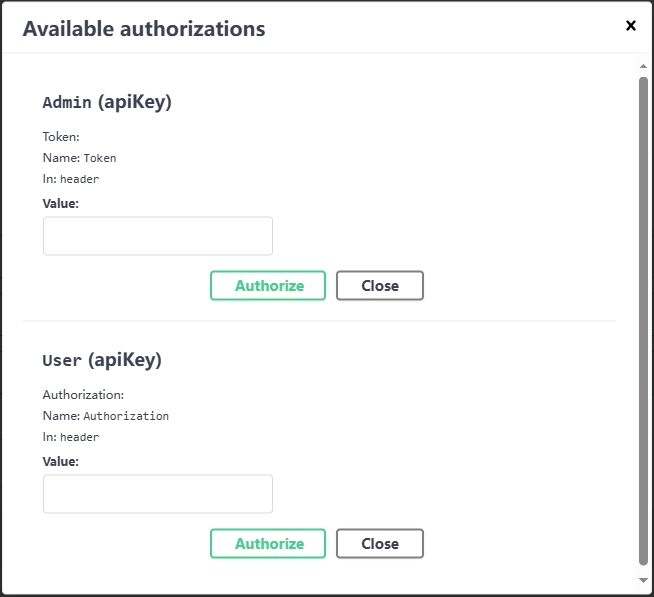Click the Admin (apiKey) heading
The width and height of the screenshot is (654, 597).
point(107,102)
